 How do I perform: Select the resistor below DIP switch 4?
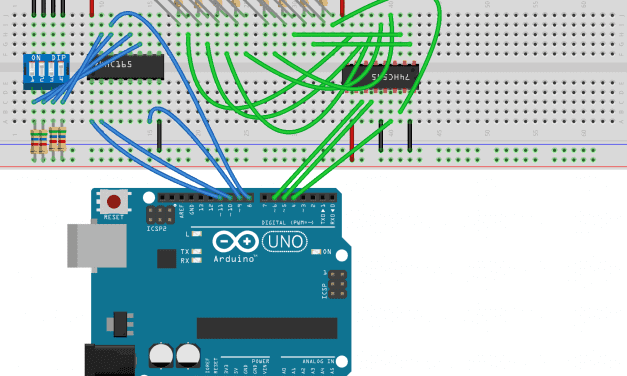point(62,139)
